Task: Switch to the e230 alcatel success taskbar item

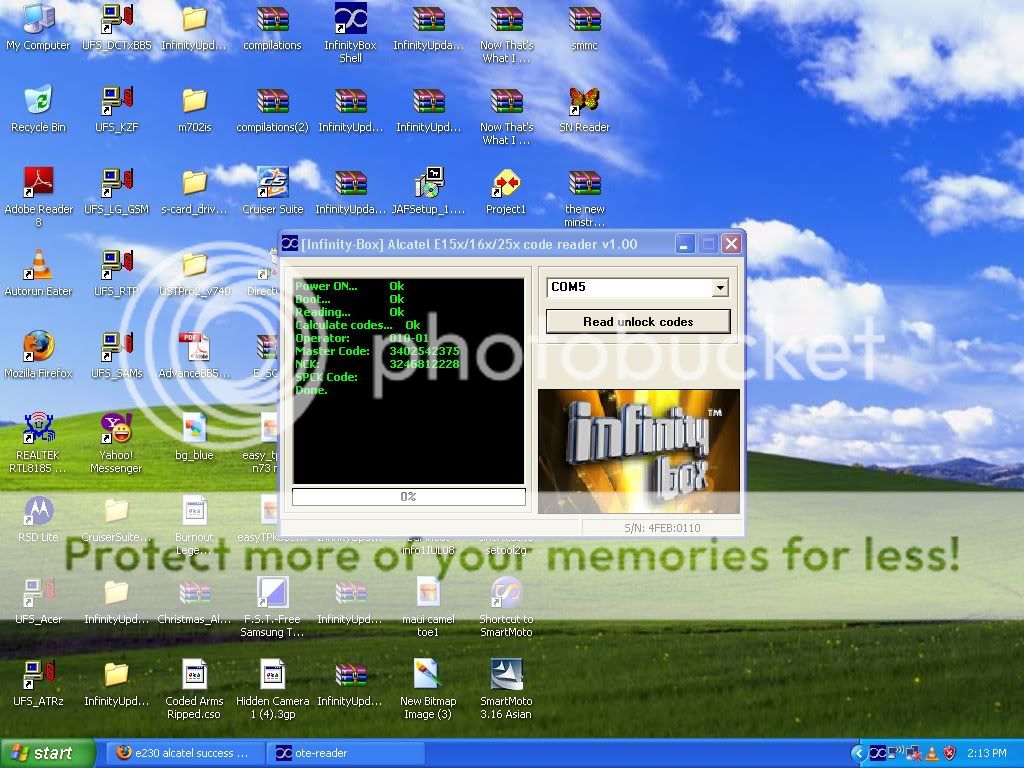Action: coord(182,753)
